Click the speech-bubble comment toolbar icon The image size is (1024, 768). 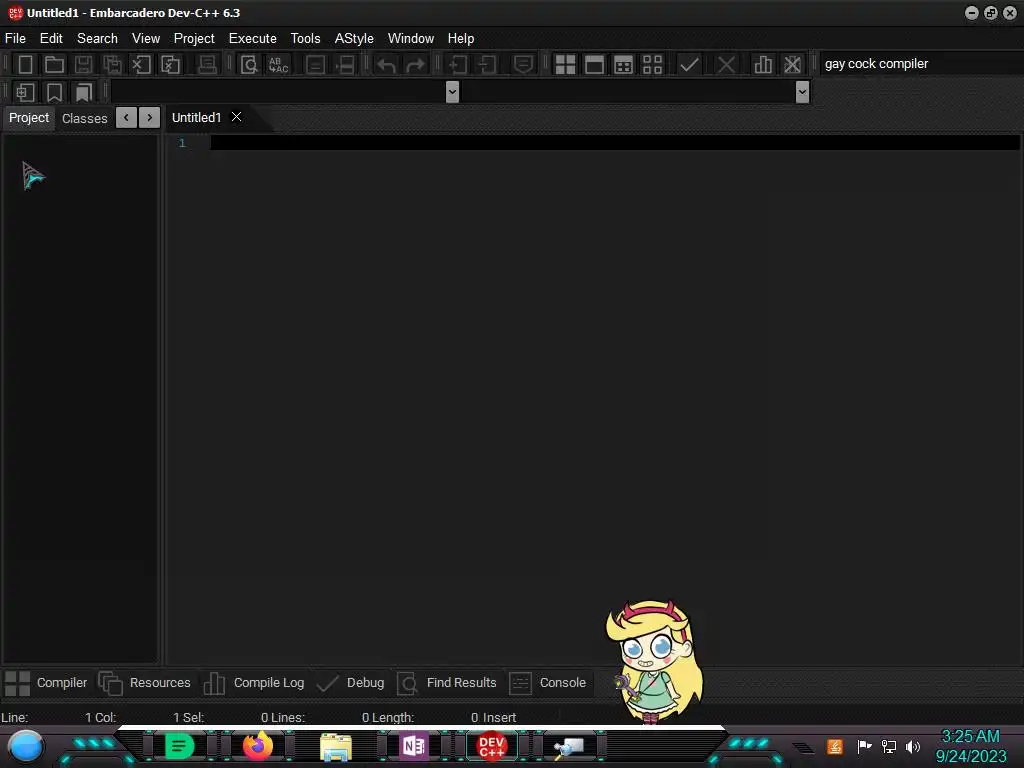click(x=523, y=64)
